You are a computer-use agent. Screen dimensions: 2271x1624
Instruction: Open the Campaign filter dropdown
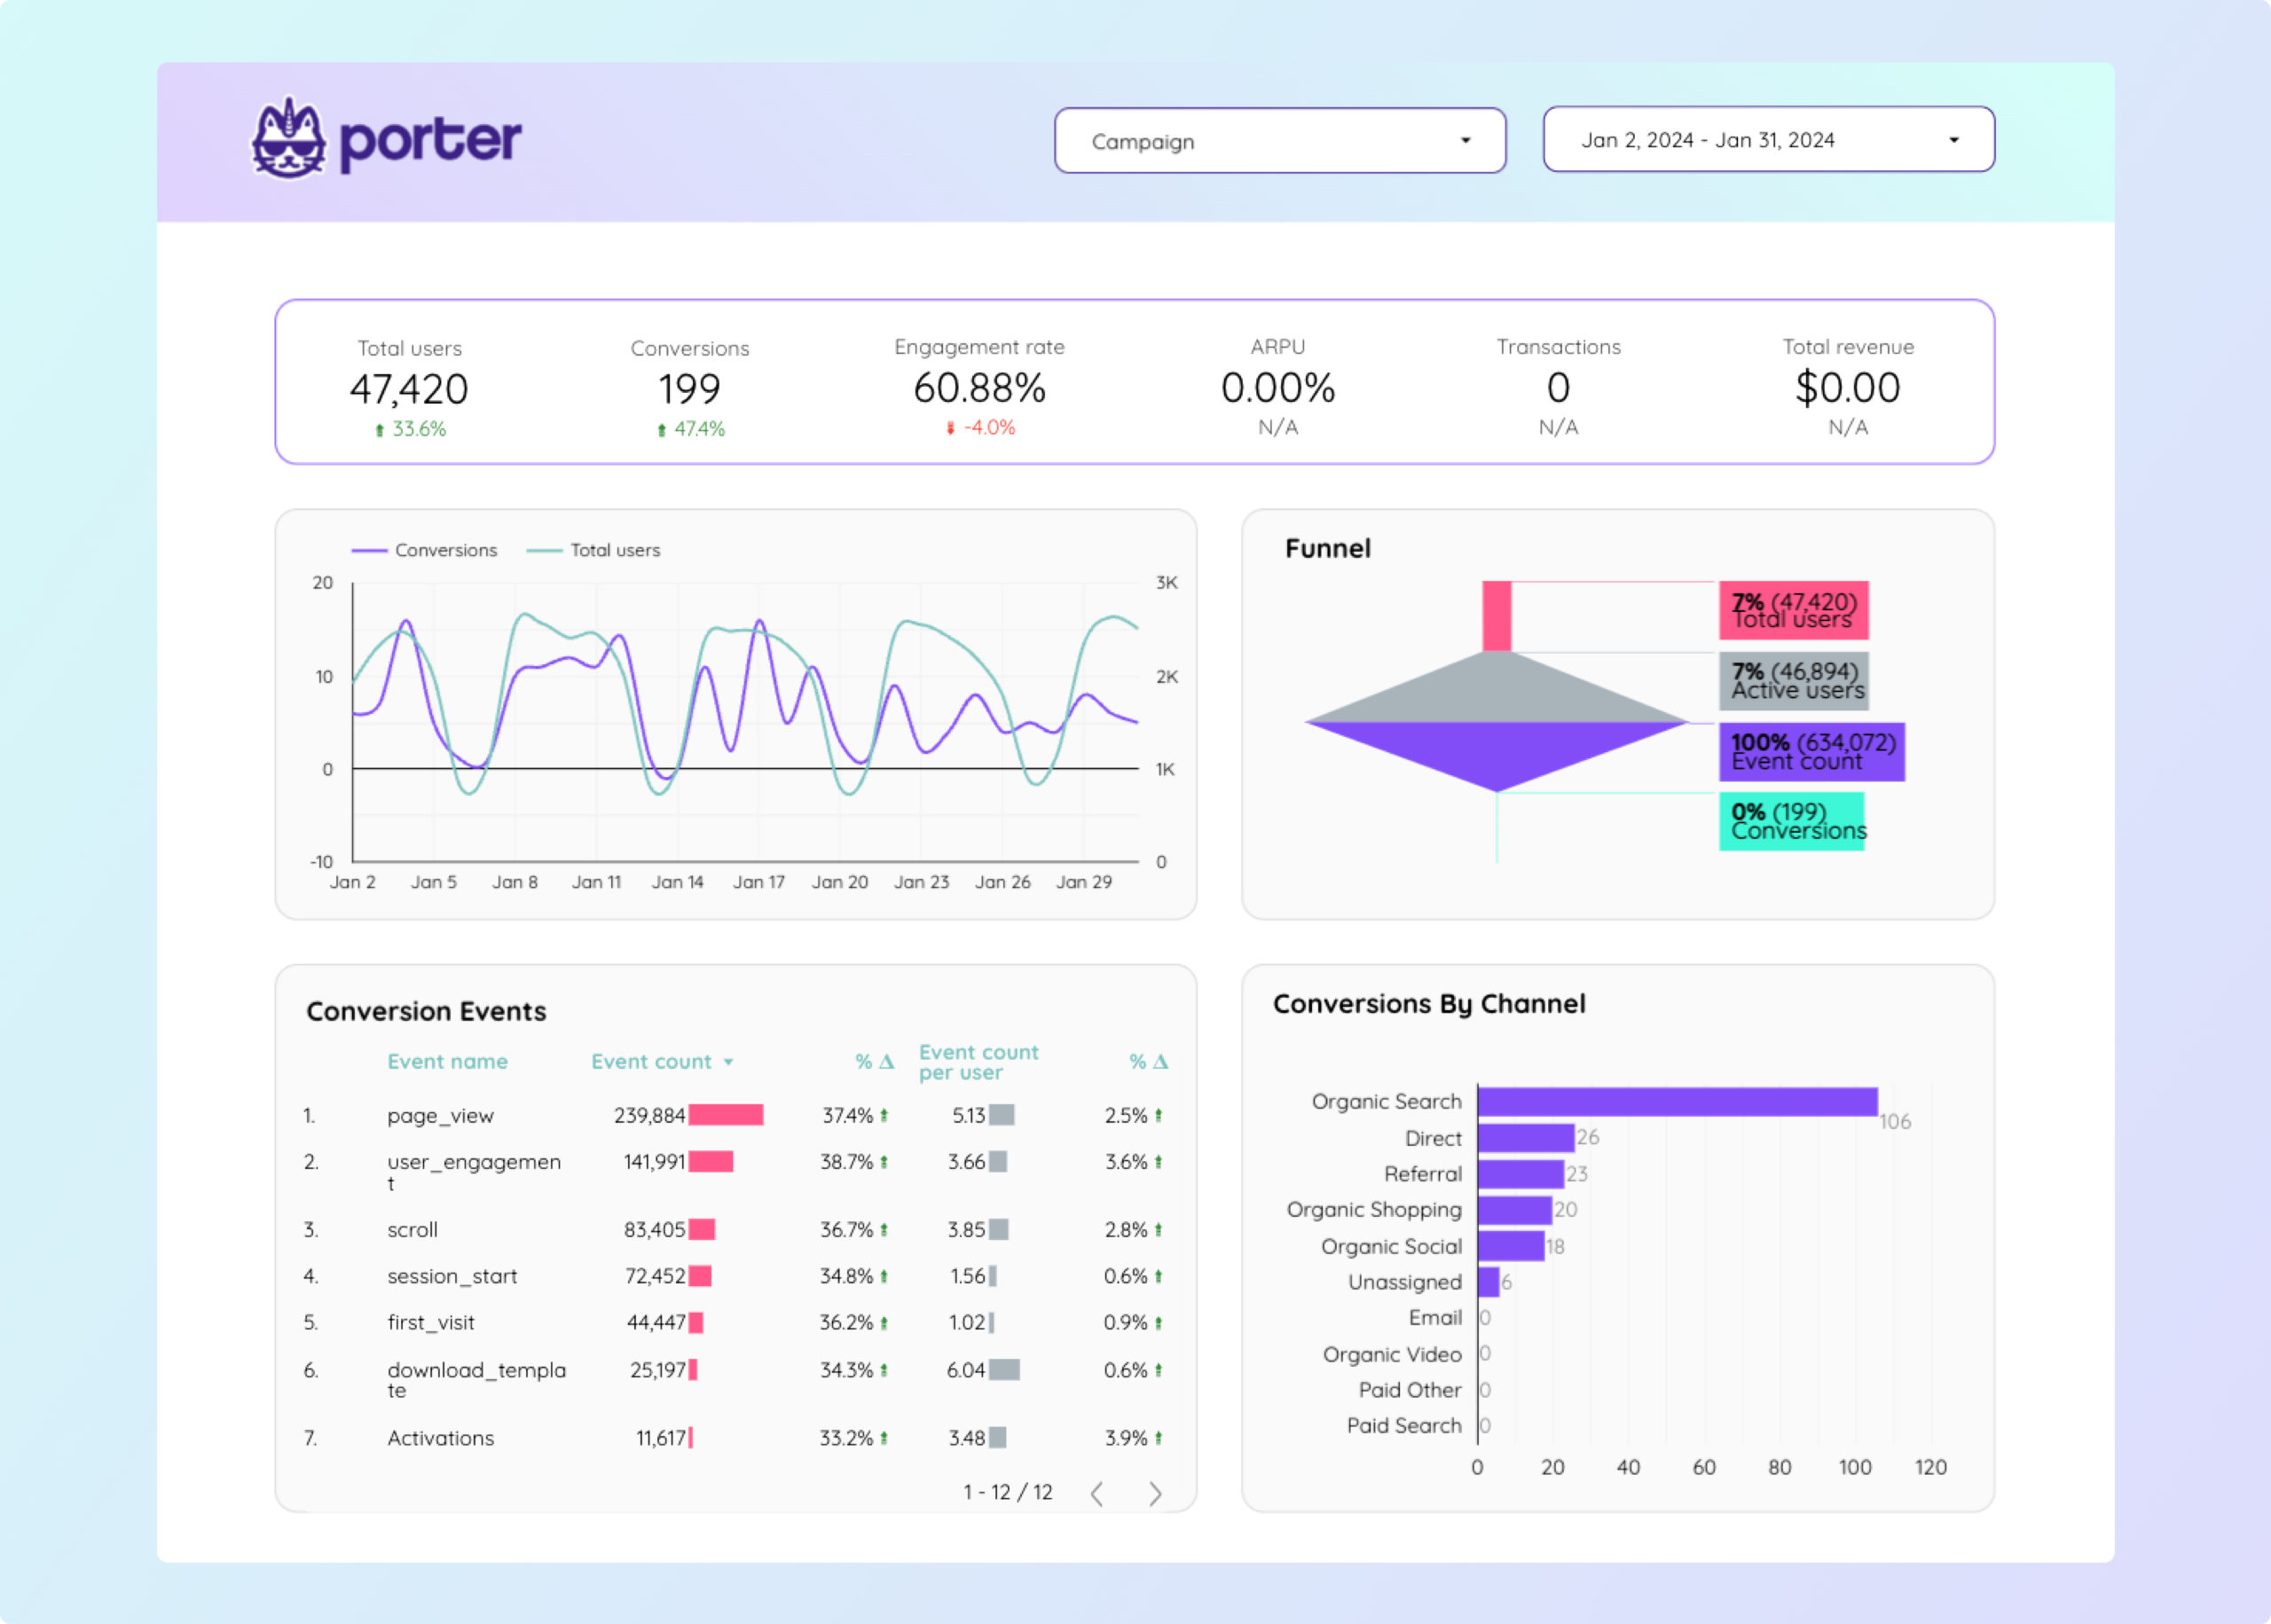pos(1279,141)
